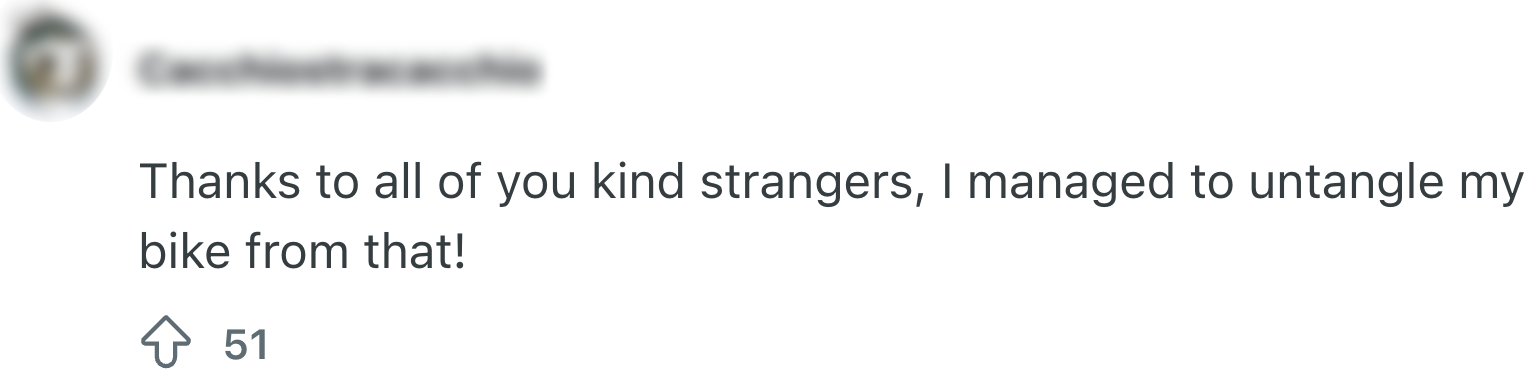The height and width of the screenshot is (386, 1531).
Task: Select the vote count number 51
Action: [246, 345]
